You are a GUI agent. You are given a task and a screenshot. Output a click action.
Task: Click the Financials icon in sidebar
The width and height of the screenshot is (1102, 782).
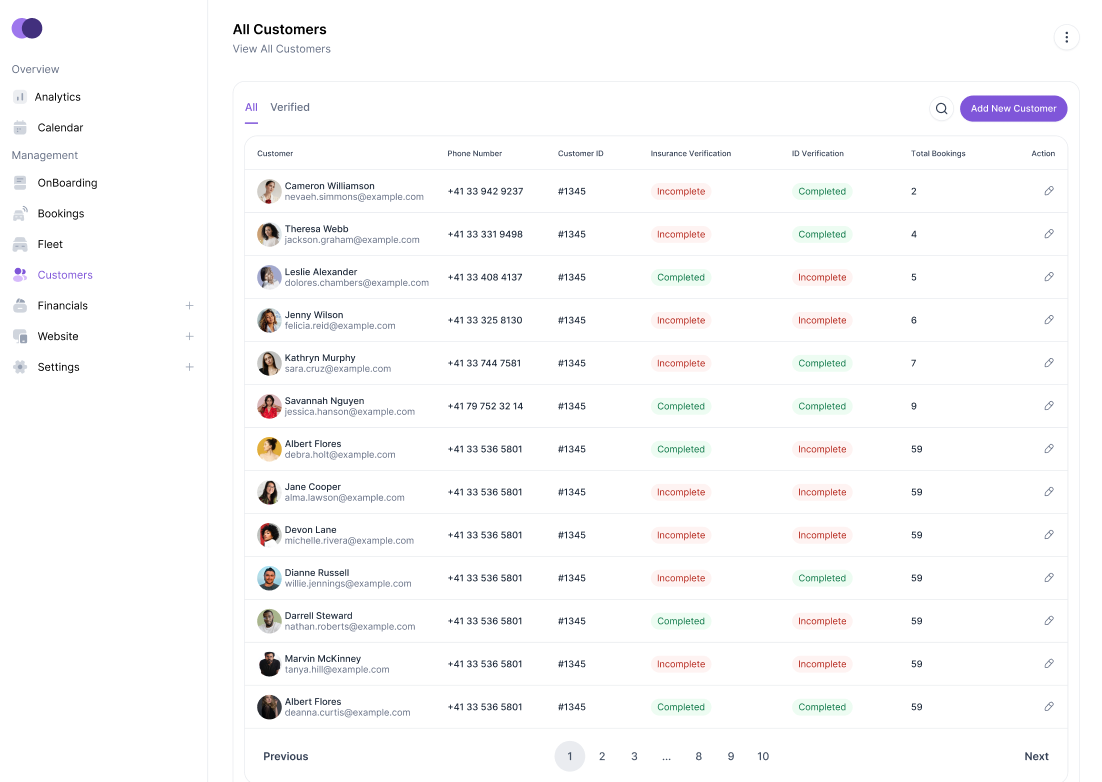(20, 306)
